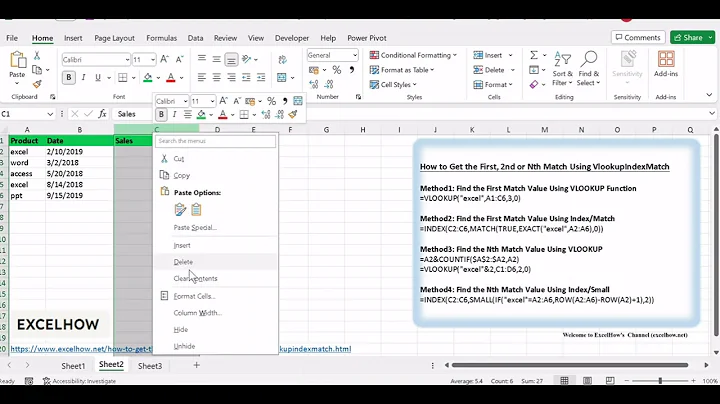This screenshot has width=720, height=404.
Task: Toggle Italic on the mini toolbar
Action: (x=174, y=114)
